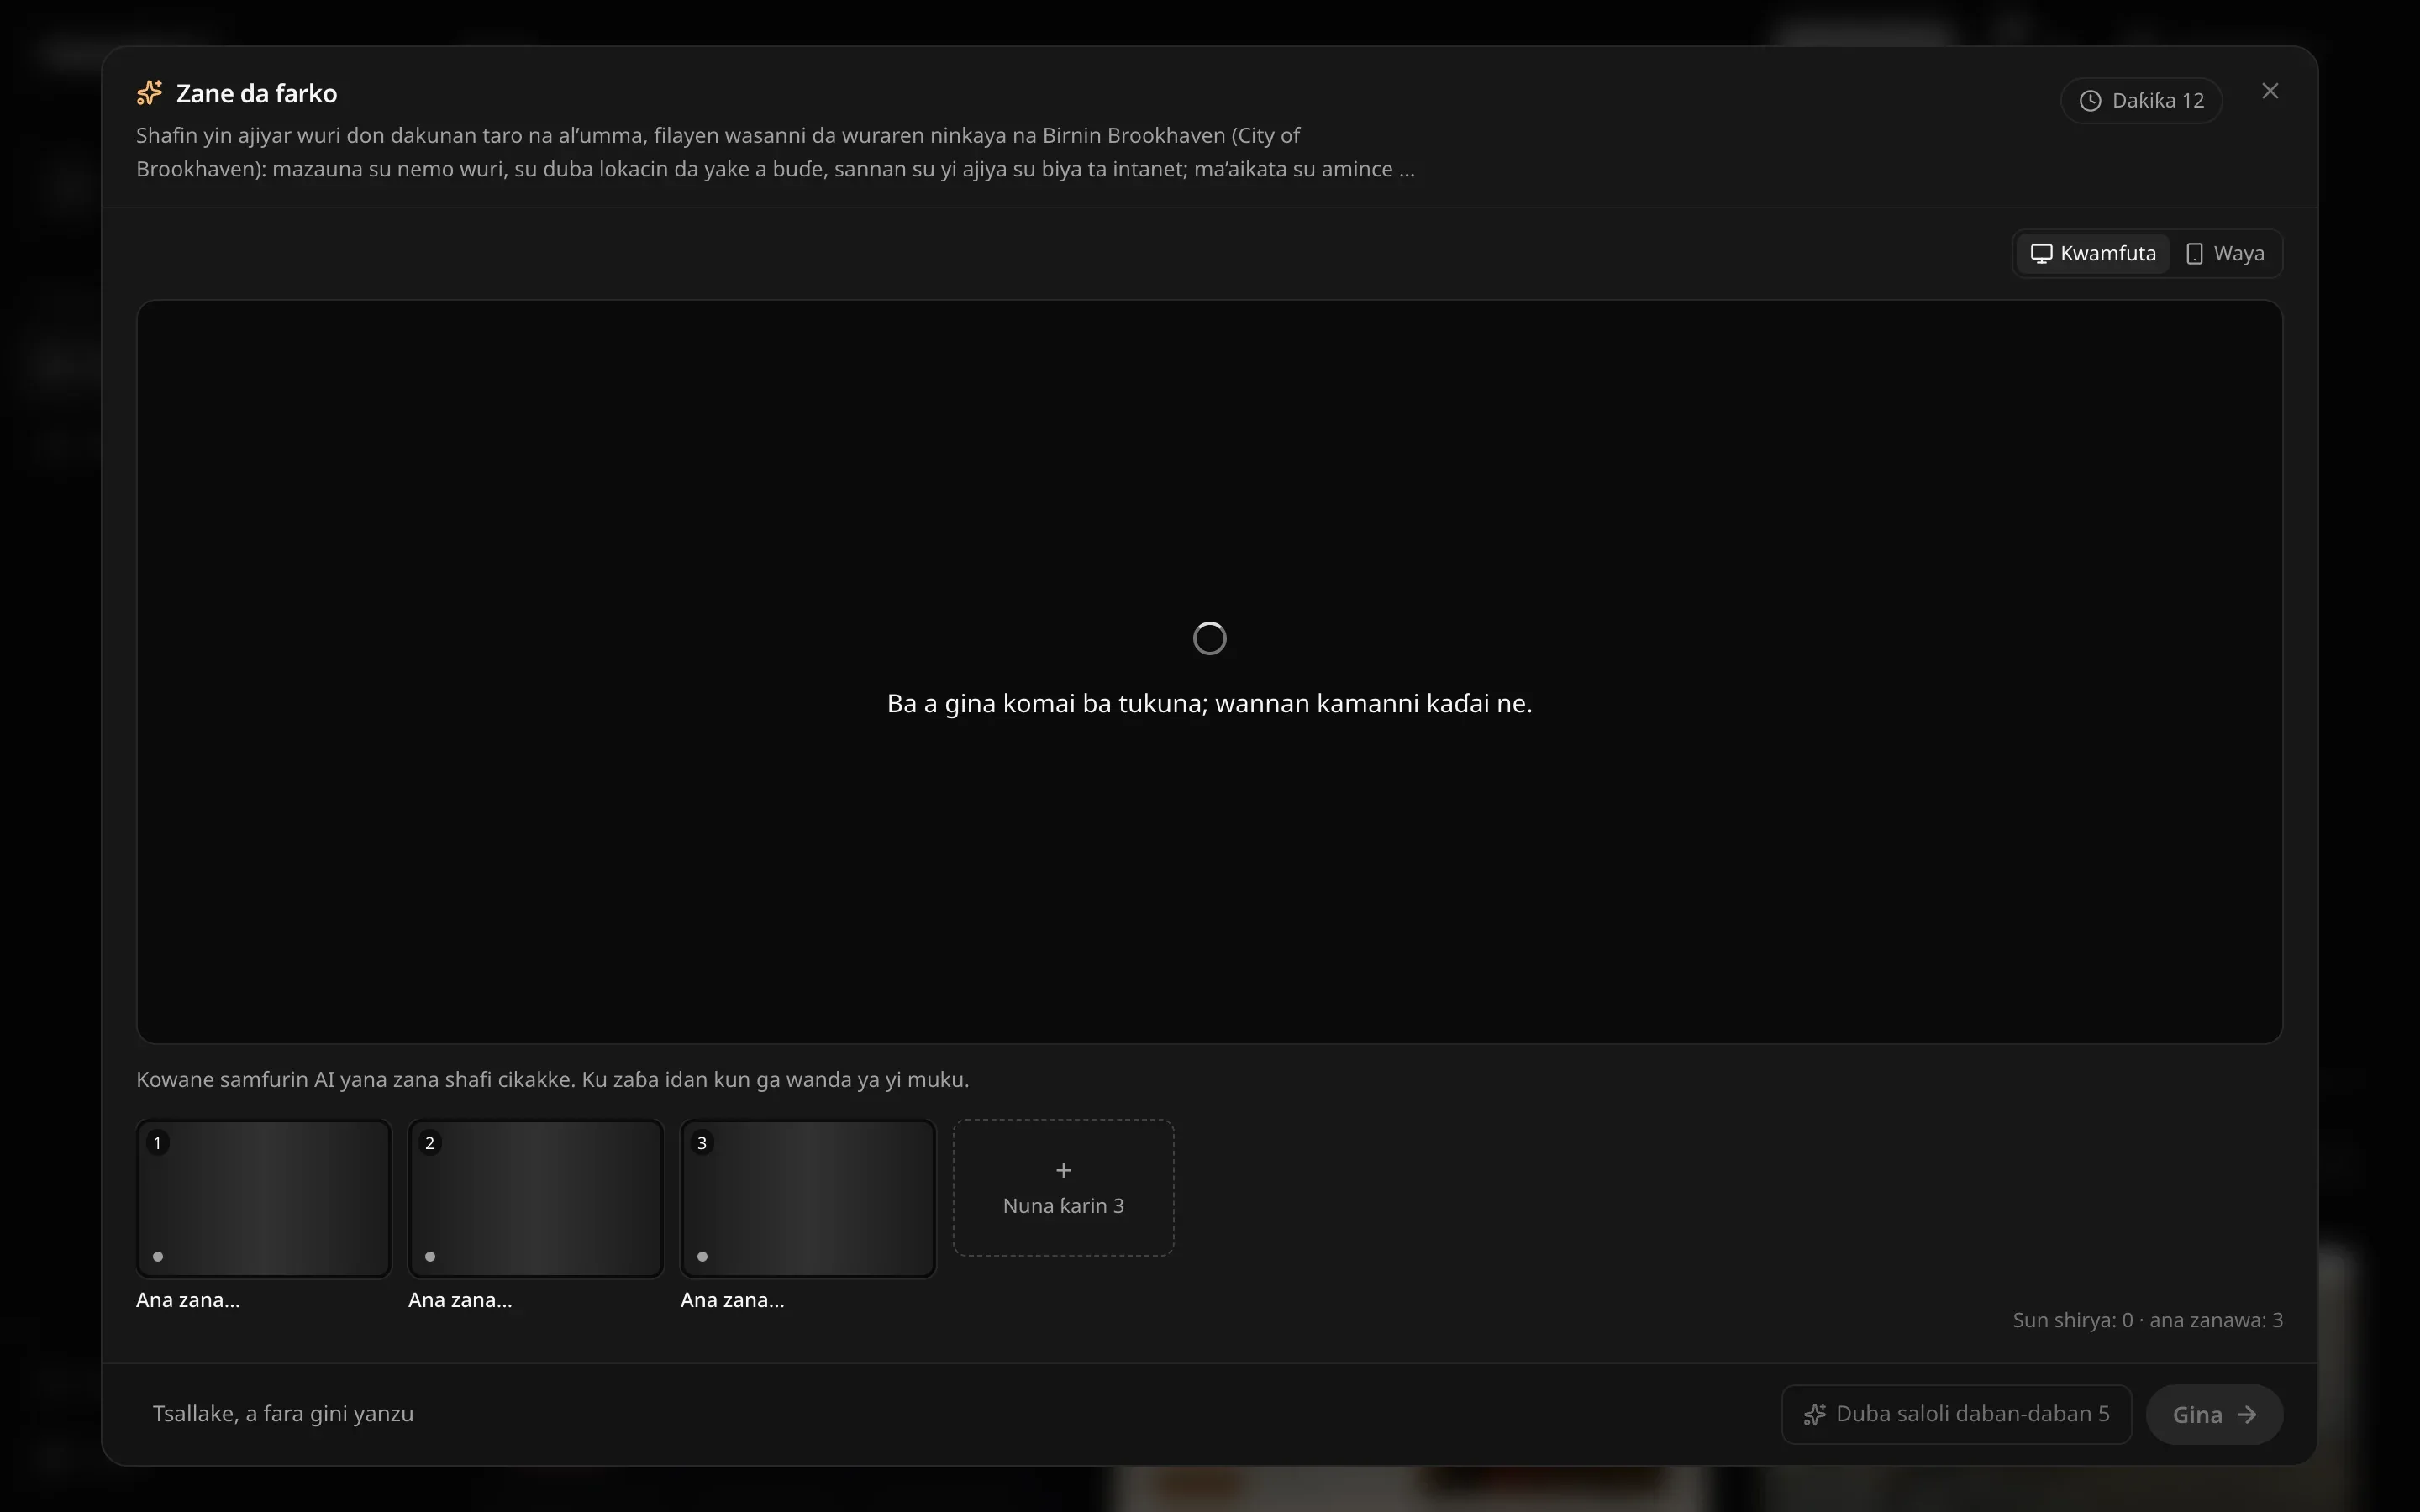Click the clock icon in Dakika 12
Viewport: 2420px width, 1512px height.
pyautogui.click(x=2090, y=101)
